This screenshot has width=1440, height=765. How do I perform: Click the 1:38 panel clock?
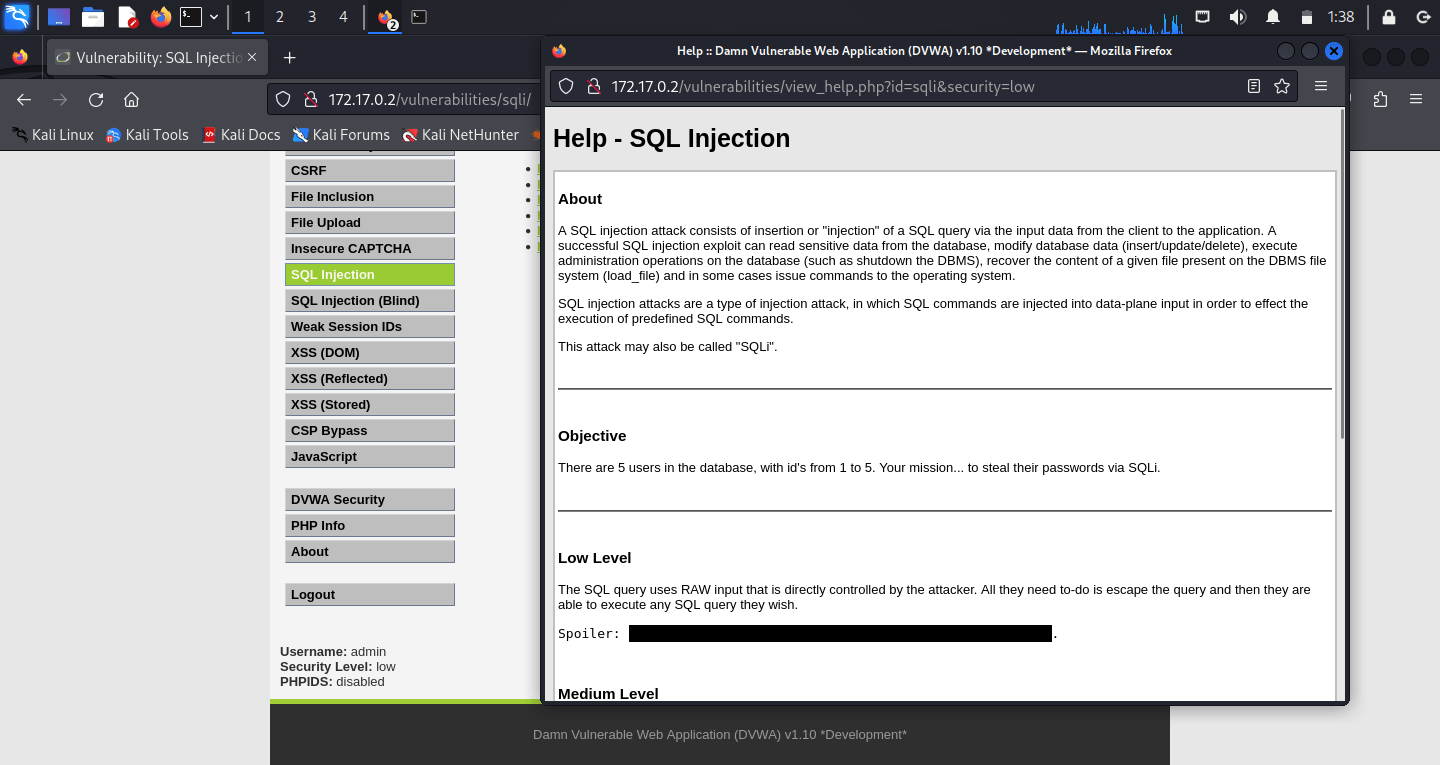1341,17
